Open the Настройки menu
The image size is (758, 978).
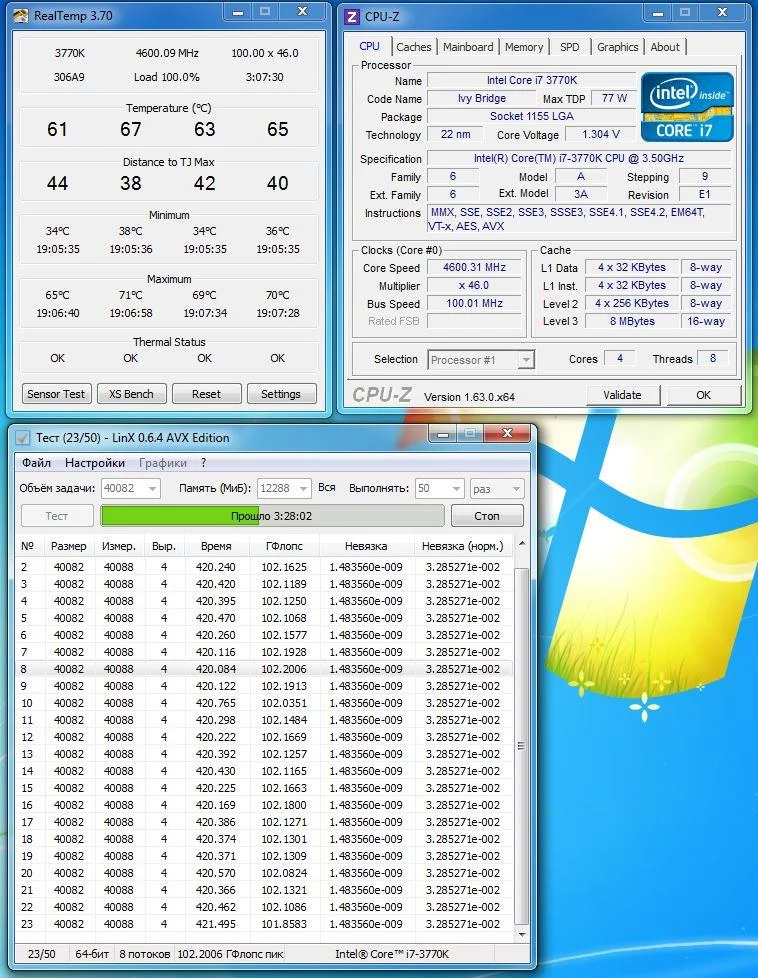(95, 463)
